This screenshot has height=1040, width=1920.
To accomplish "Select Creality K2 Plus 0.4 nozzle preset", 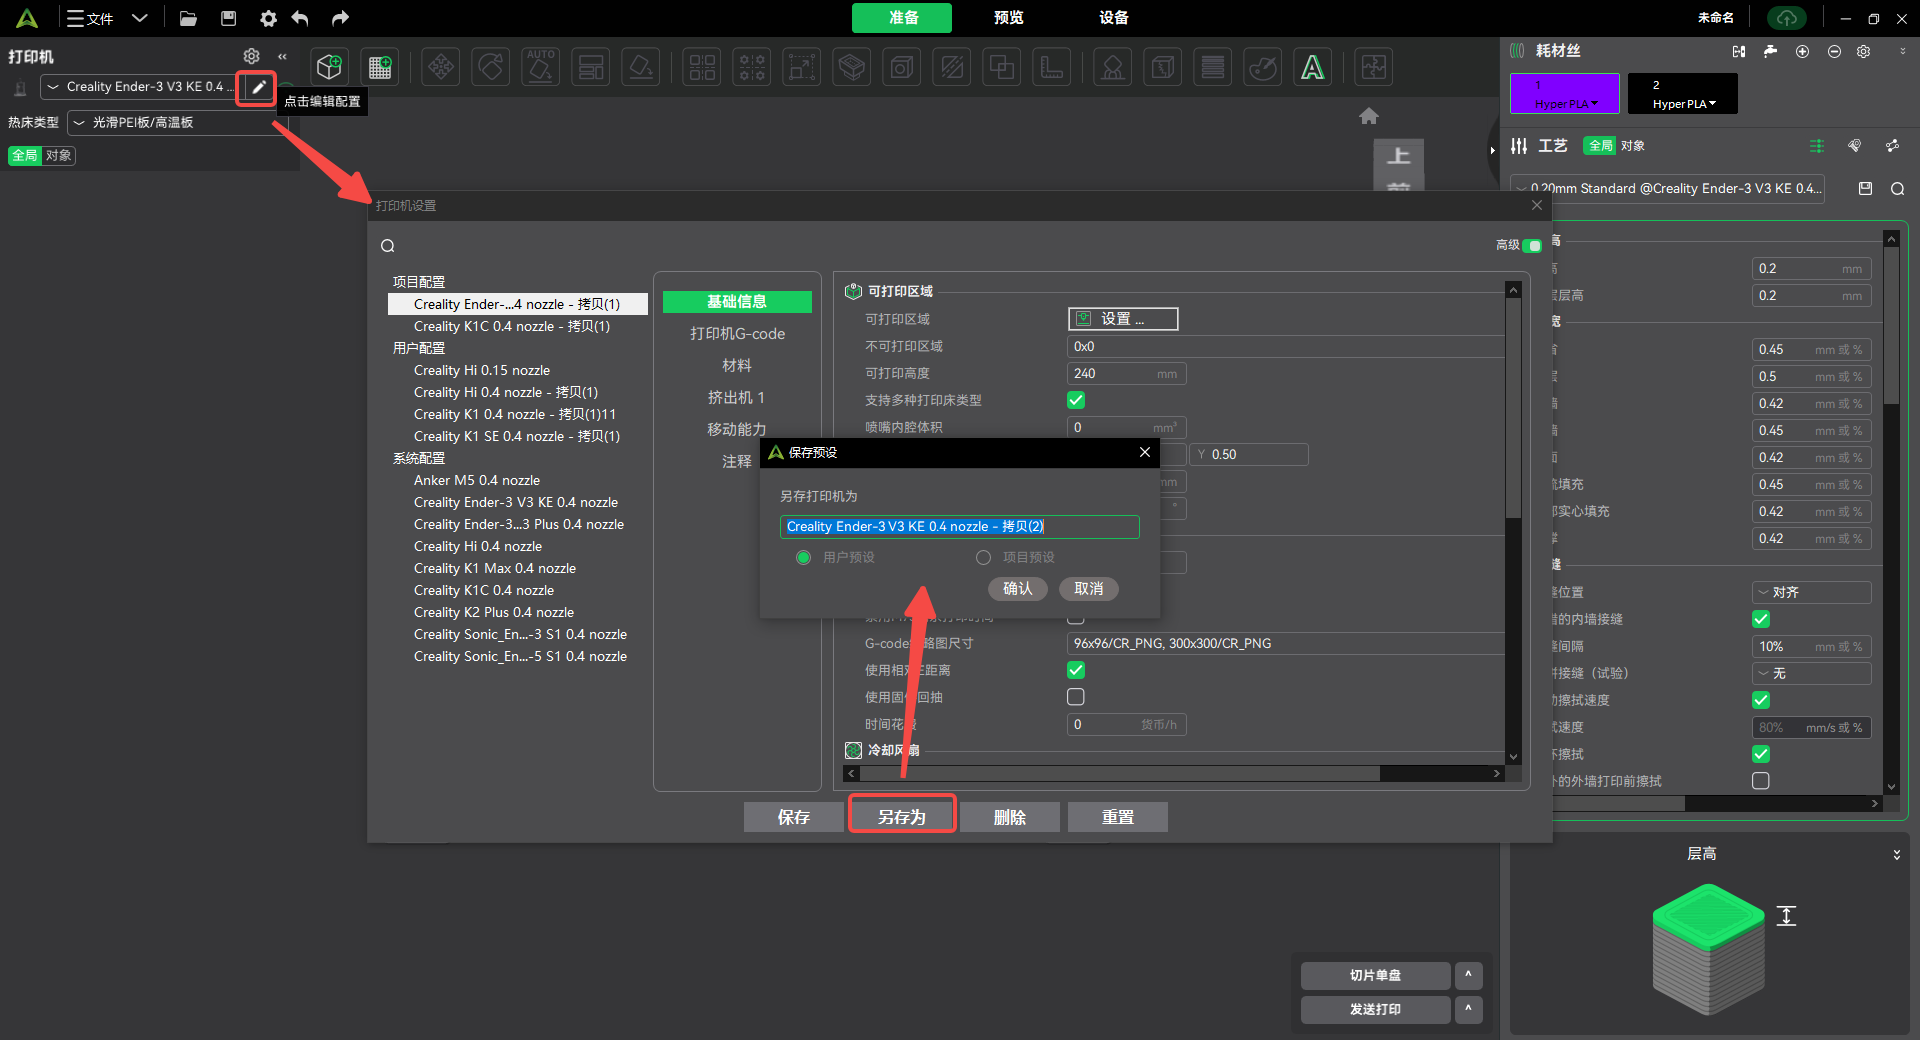I will (494, 613).
